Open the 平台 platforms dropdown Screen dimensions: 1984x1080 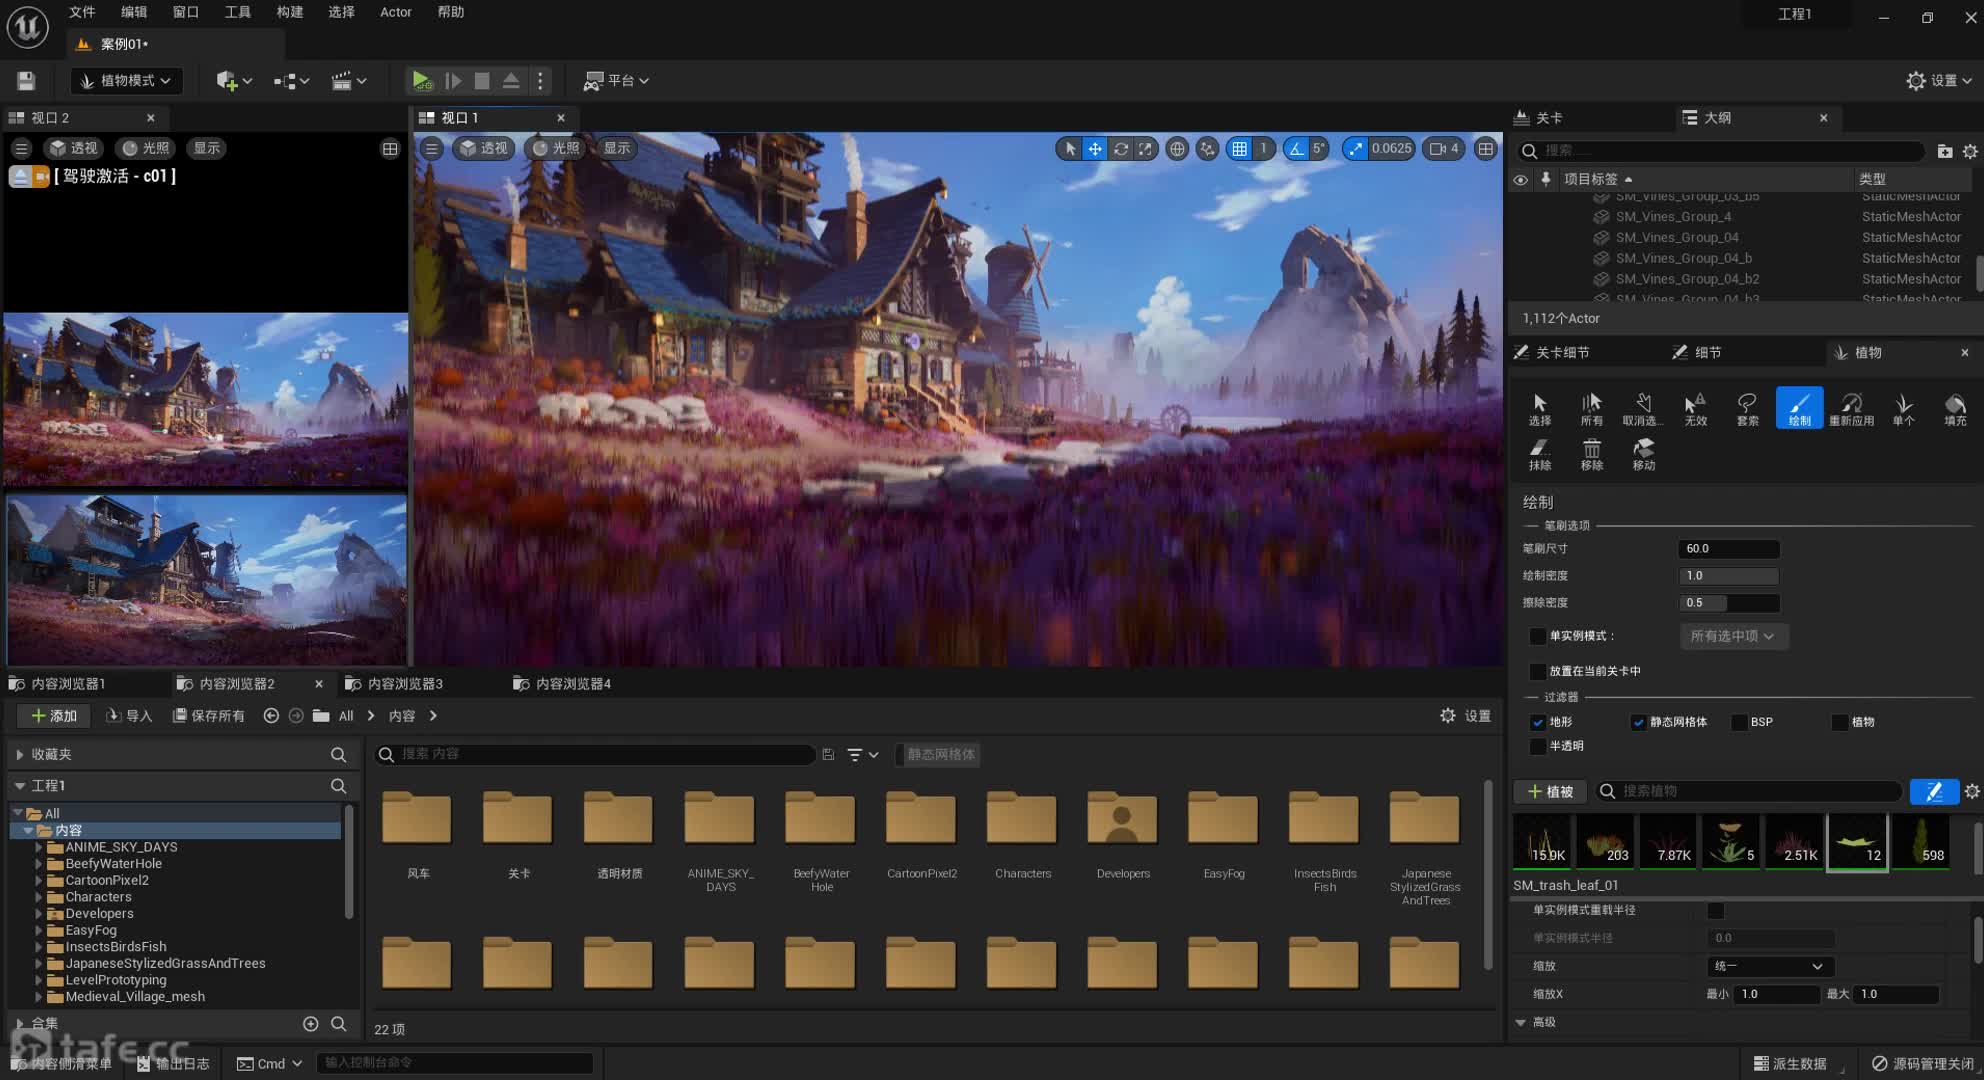617,81
